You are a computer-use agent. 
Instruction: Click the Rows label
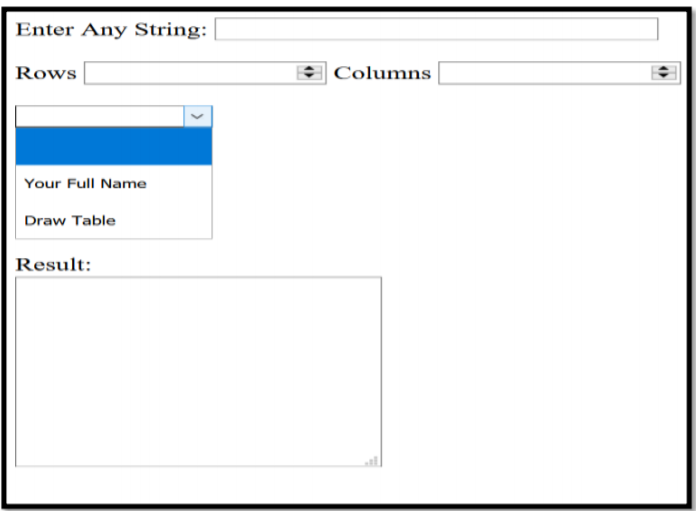point(46,73)
